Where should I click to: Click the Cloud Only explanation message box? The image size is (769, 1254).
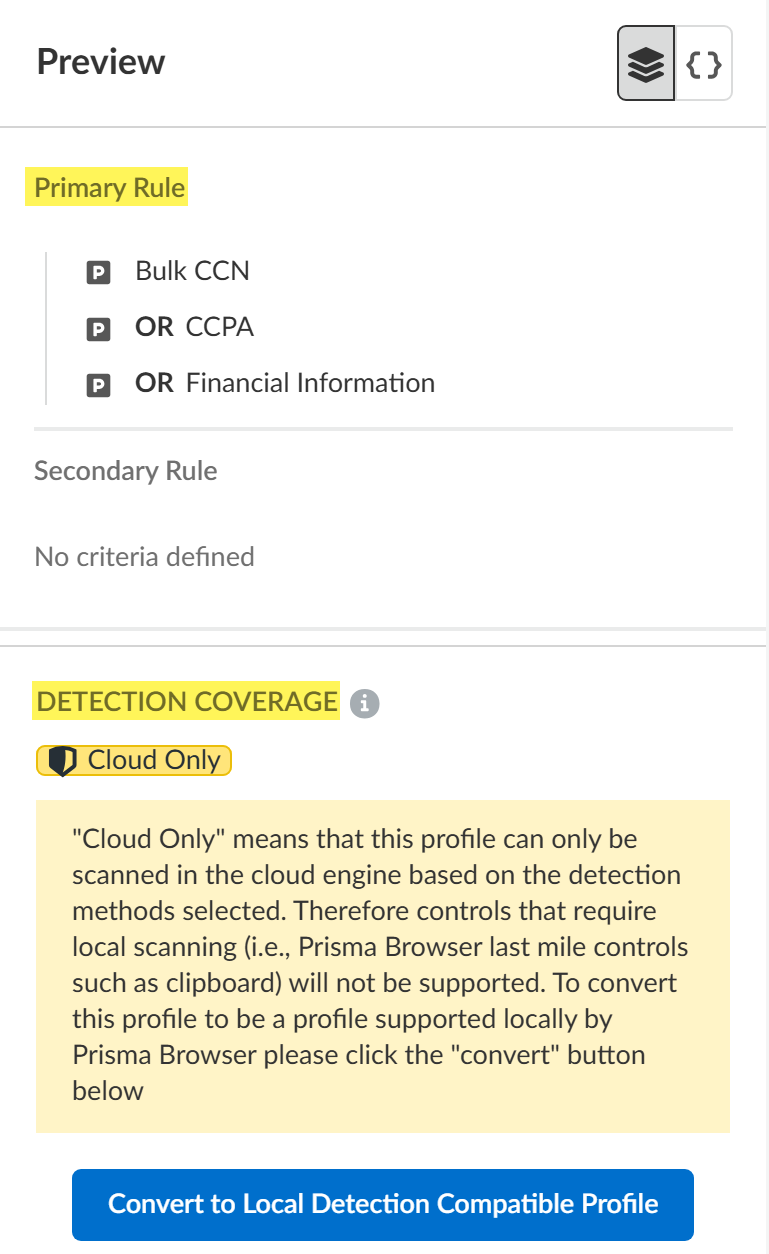(x=382, y=966)
